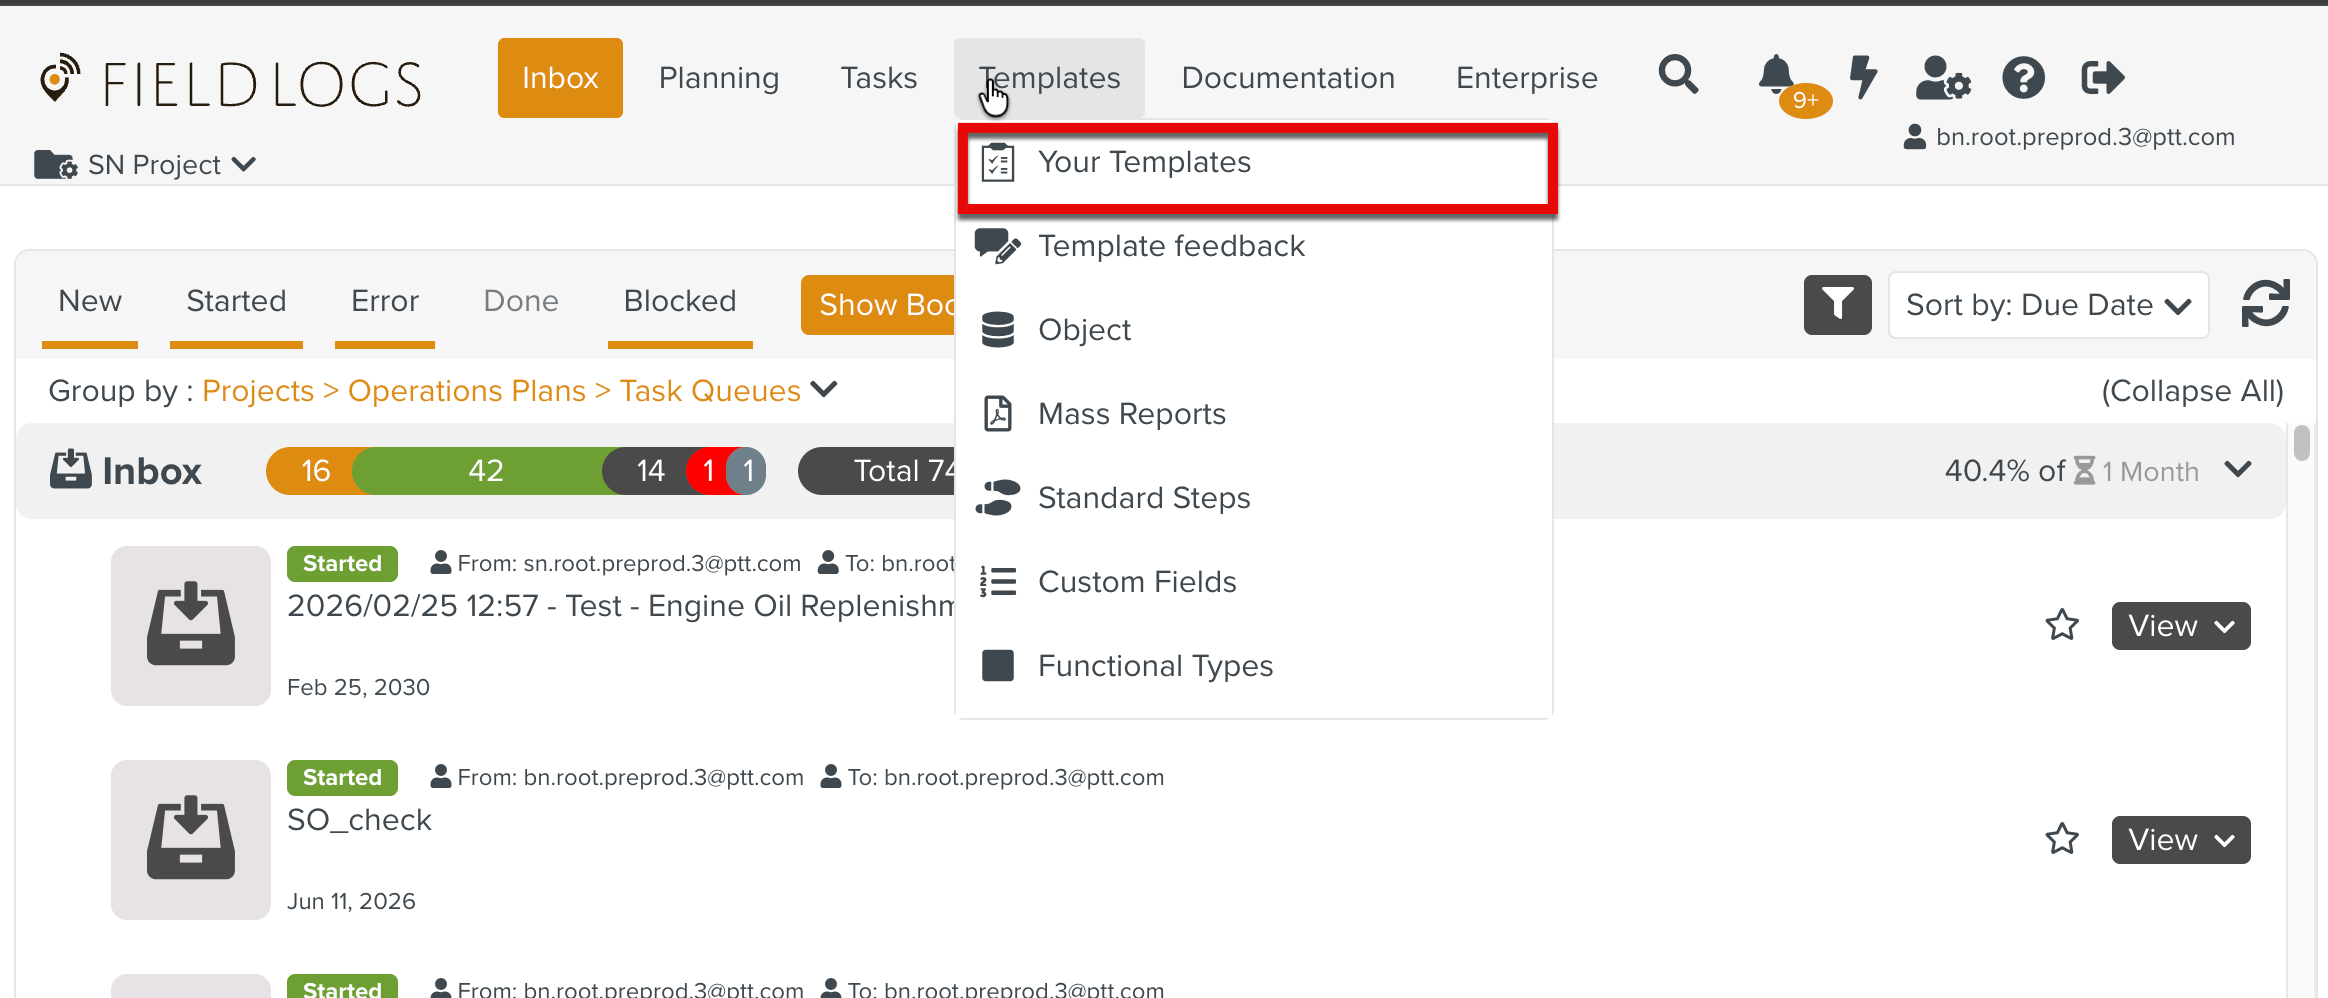2328x998 pixels.
Task: Open user settings icon with gear
Action: coord(1942,78)
